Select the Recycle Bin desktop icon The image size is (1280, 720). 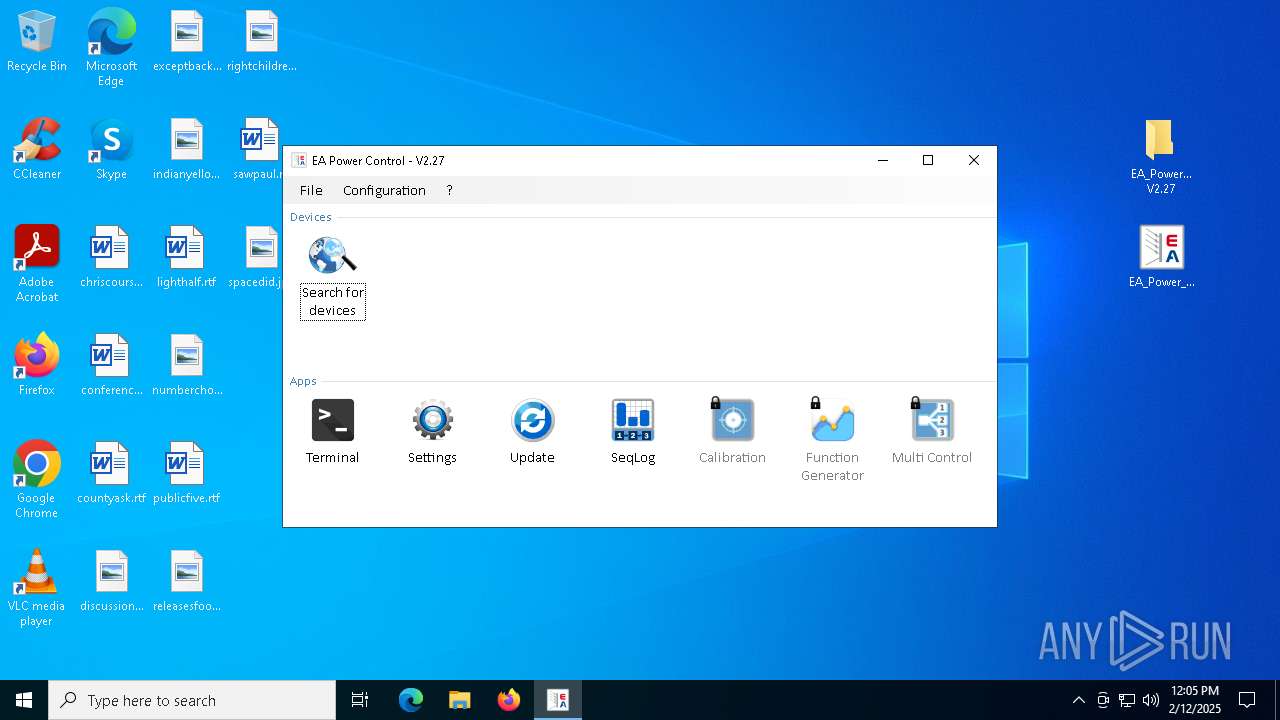pos(37,42)
